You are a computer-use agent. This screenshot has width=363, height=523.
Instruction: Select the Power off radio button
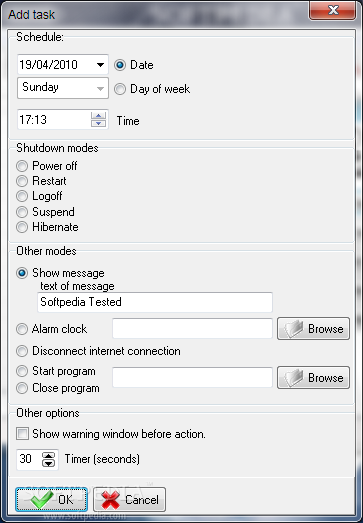pyautogui.click(x=22, y=166)
